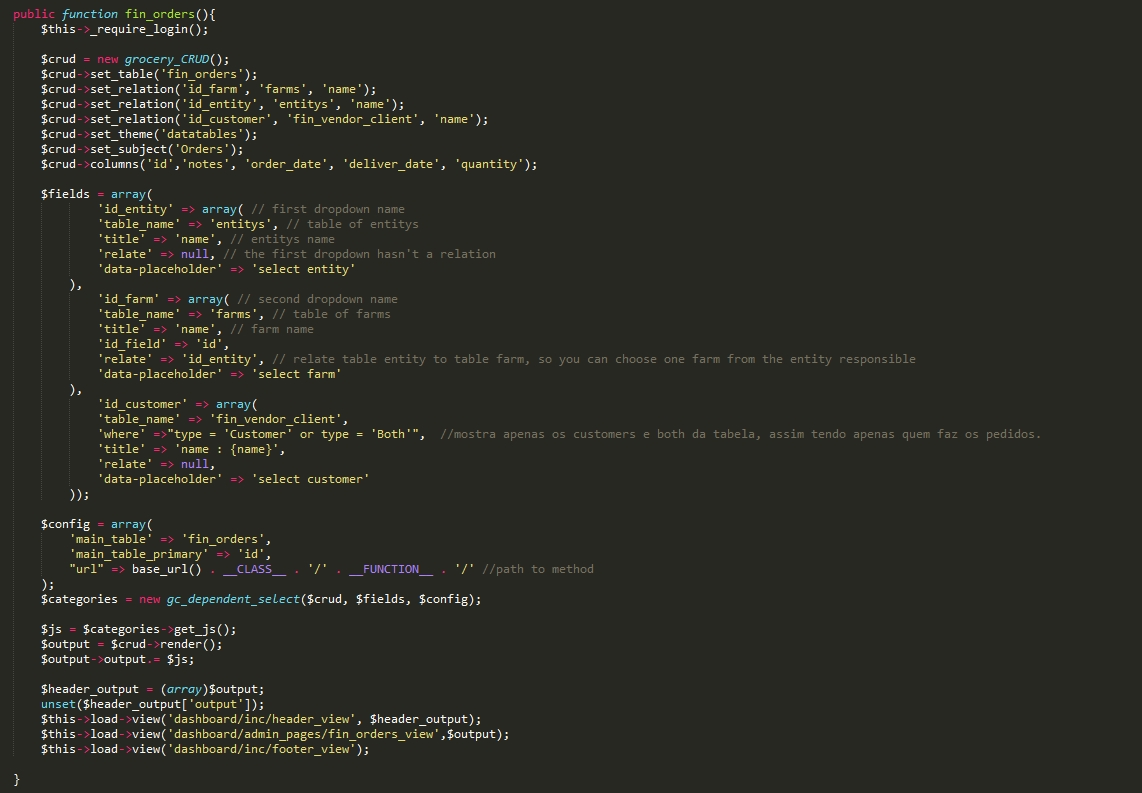The width and height of the screenshot is (1142, 793).
Task: Click the set_theme method call
Action: point(122,134)
